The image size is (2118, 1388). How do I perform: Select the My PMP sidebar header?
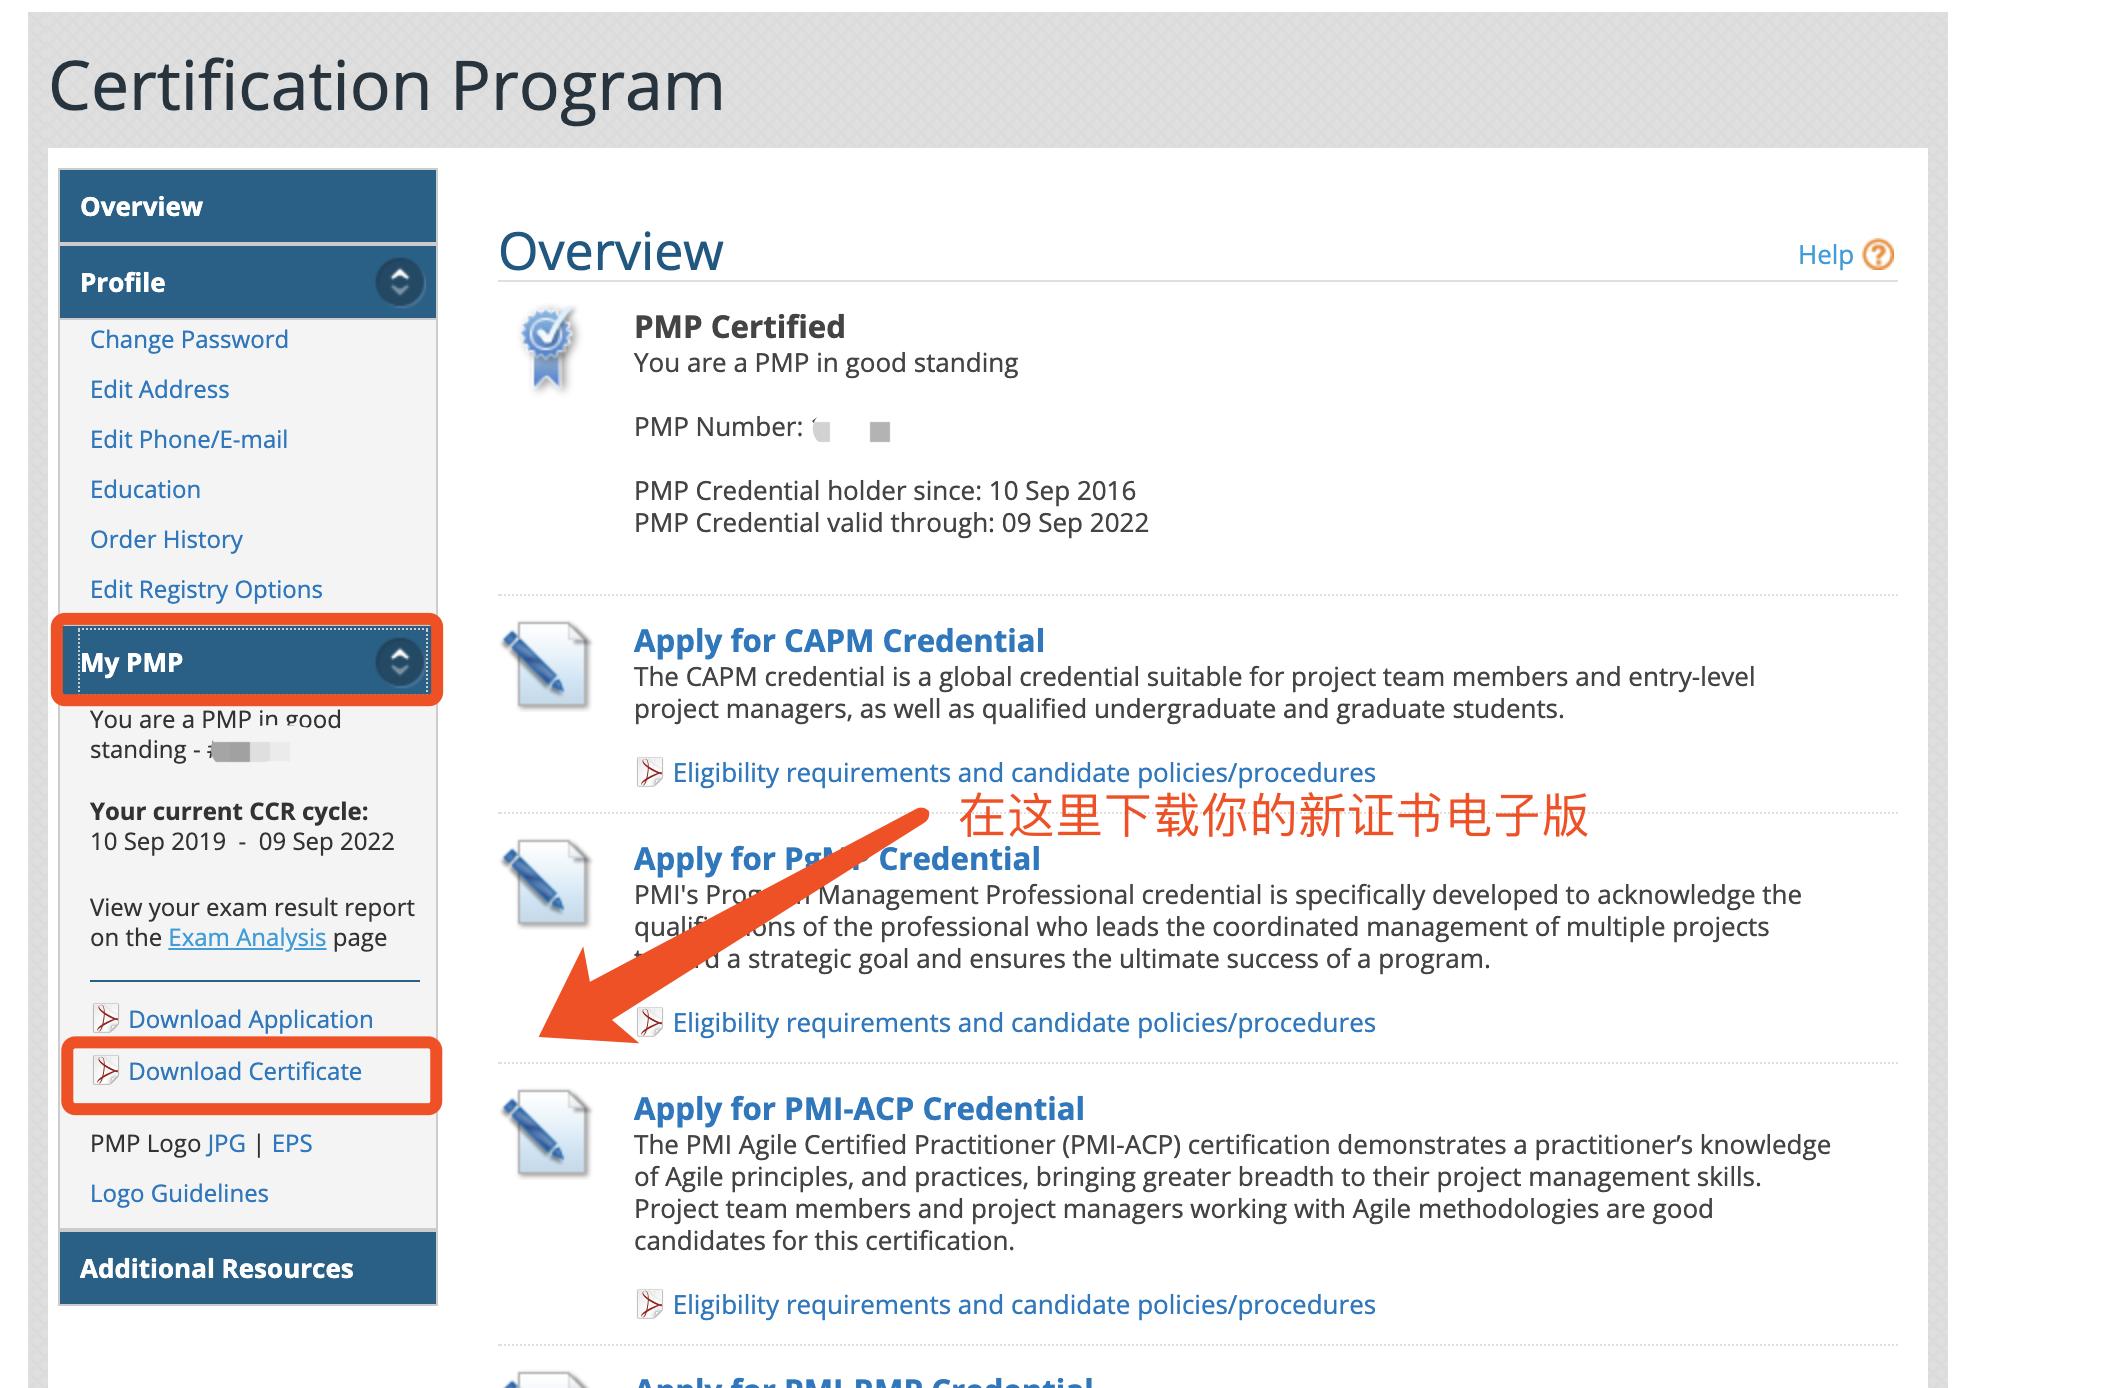pos(132,663)
